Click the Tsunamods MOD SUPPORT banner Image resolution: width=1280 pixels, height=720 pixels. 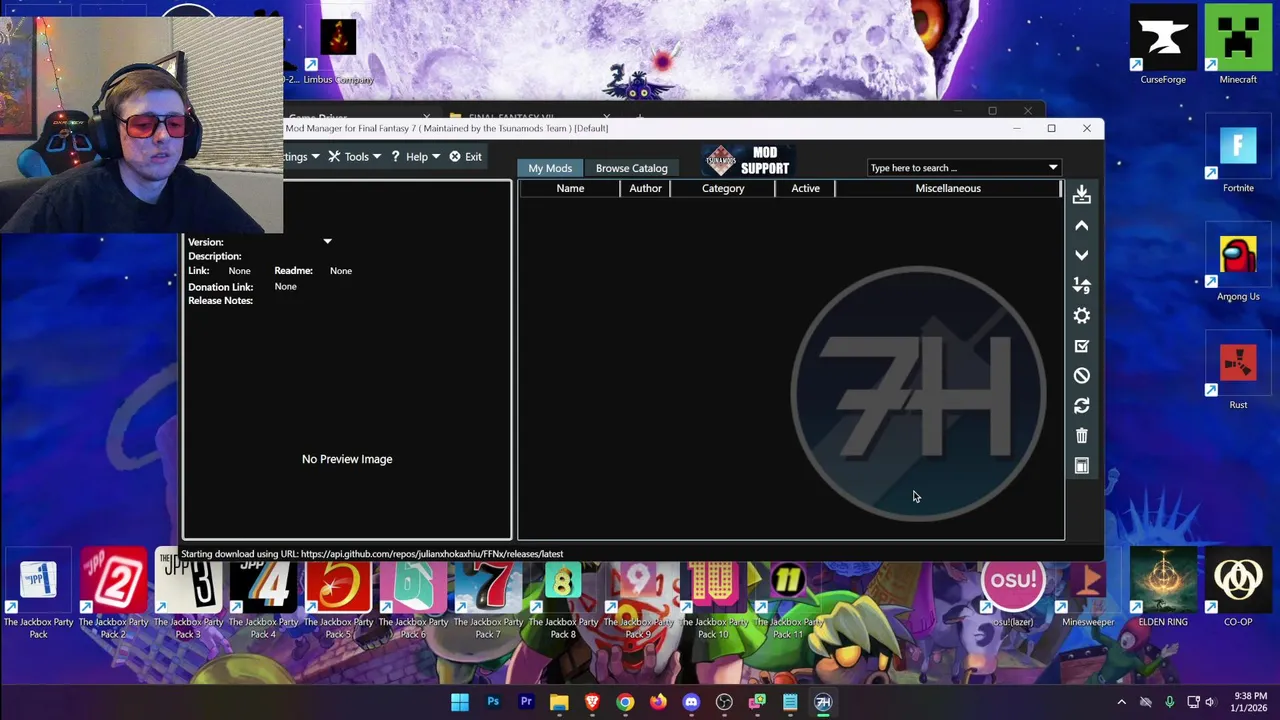[x=747, y=160]
